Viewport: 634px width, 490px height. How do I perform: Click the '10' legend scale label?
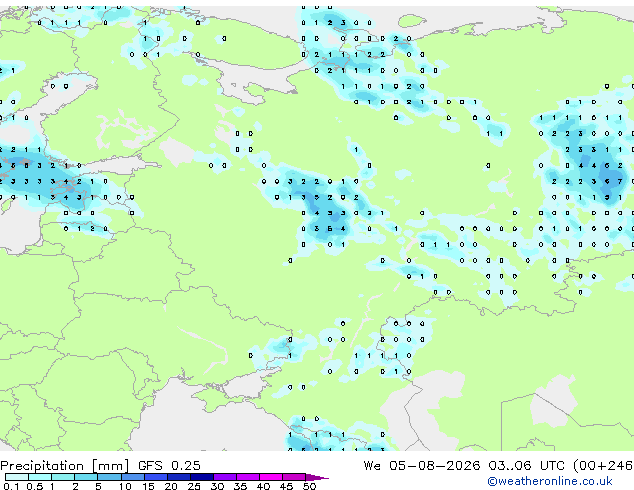(125, 486)
